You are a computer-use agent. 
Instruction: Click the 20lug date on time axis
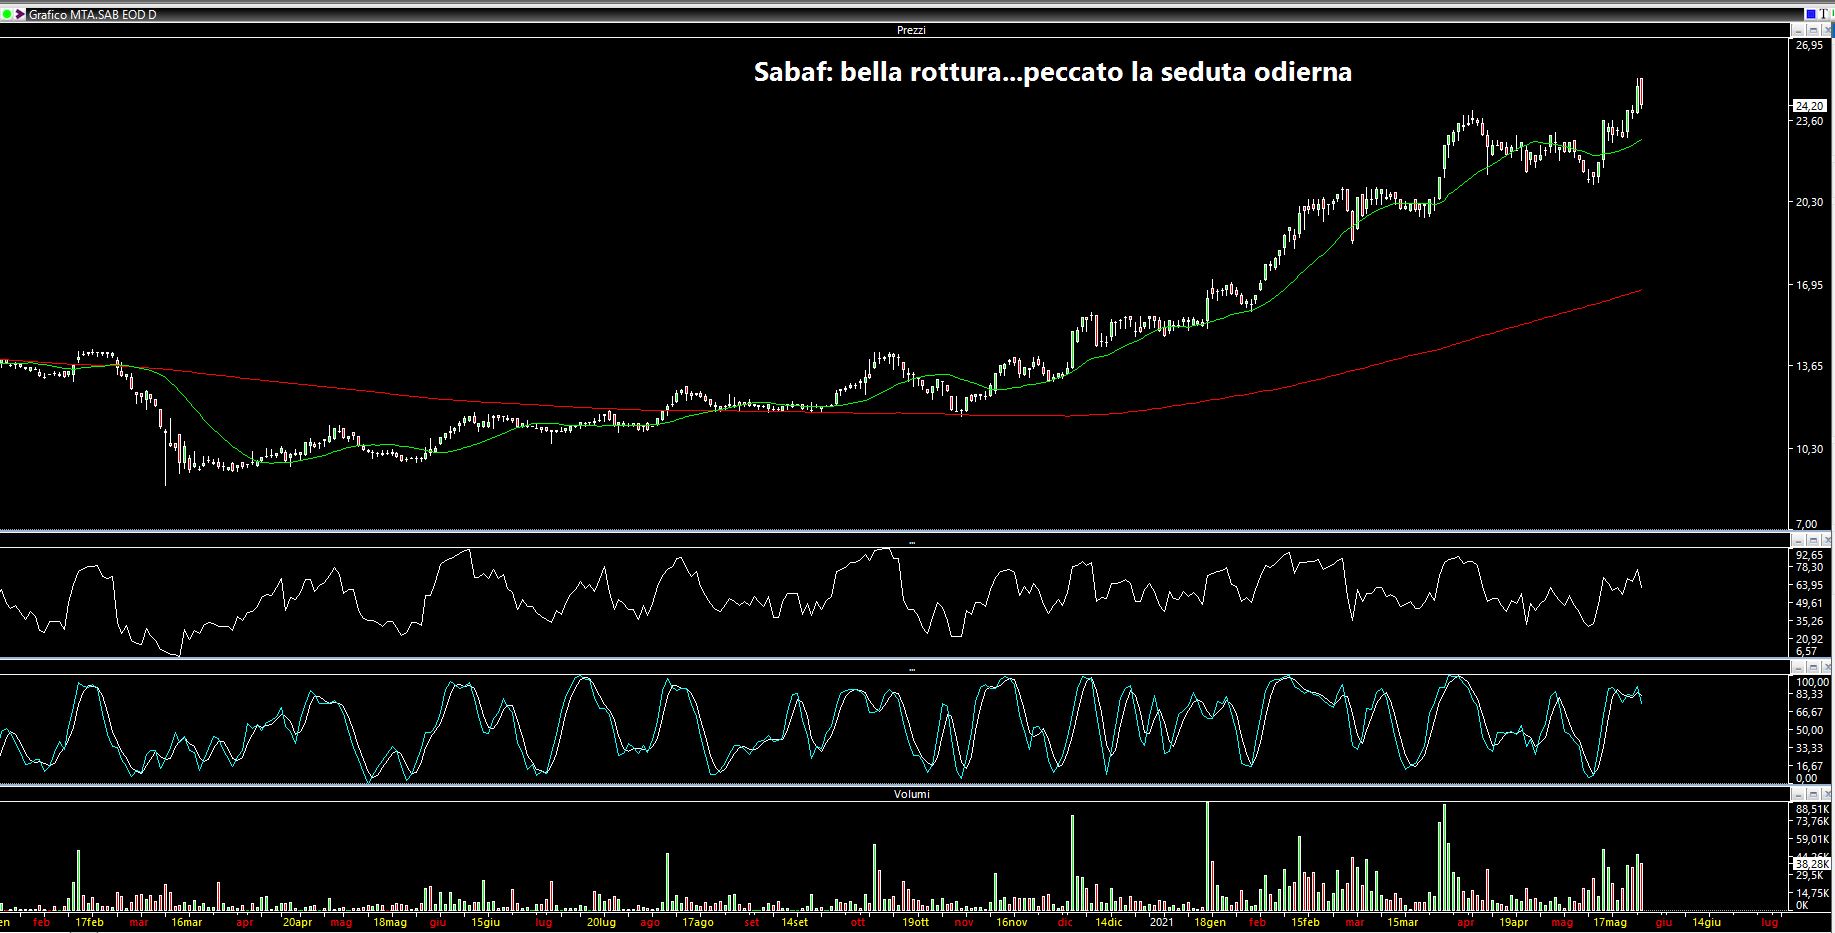[x=601, y=922]
